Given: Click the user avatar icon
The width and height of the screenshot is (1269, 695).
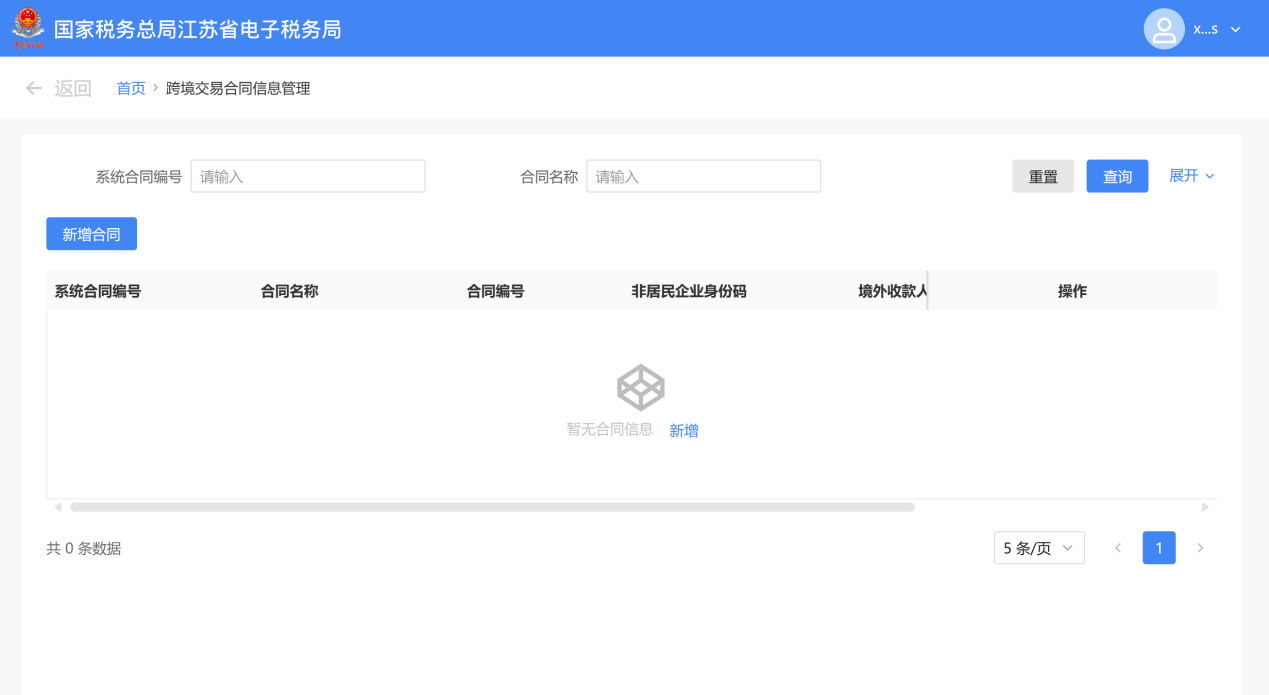Looking at the screenshot, I should [1163, 29].
